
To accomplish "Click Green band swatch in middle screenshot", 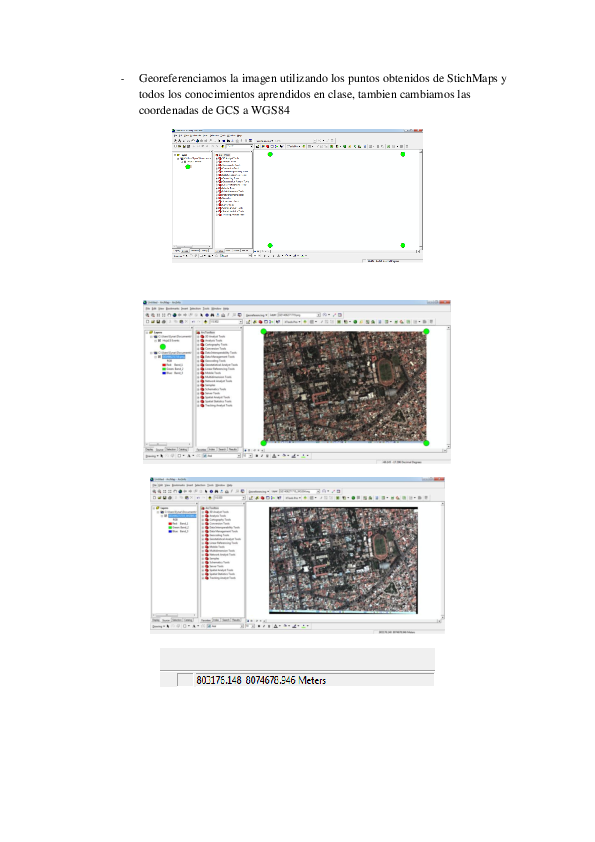I will pyautogui.click(x=164, y=369).
